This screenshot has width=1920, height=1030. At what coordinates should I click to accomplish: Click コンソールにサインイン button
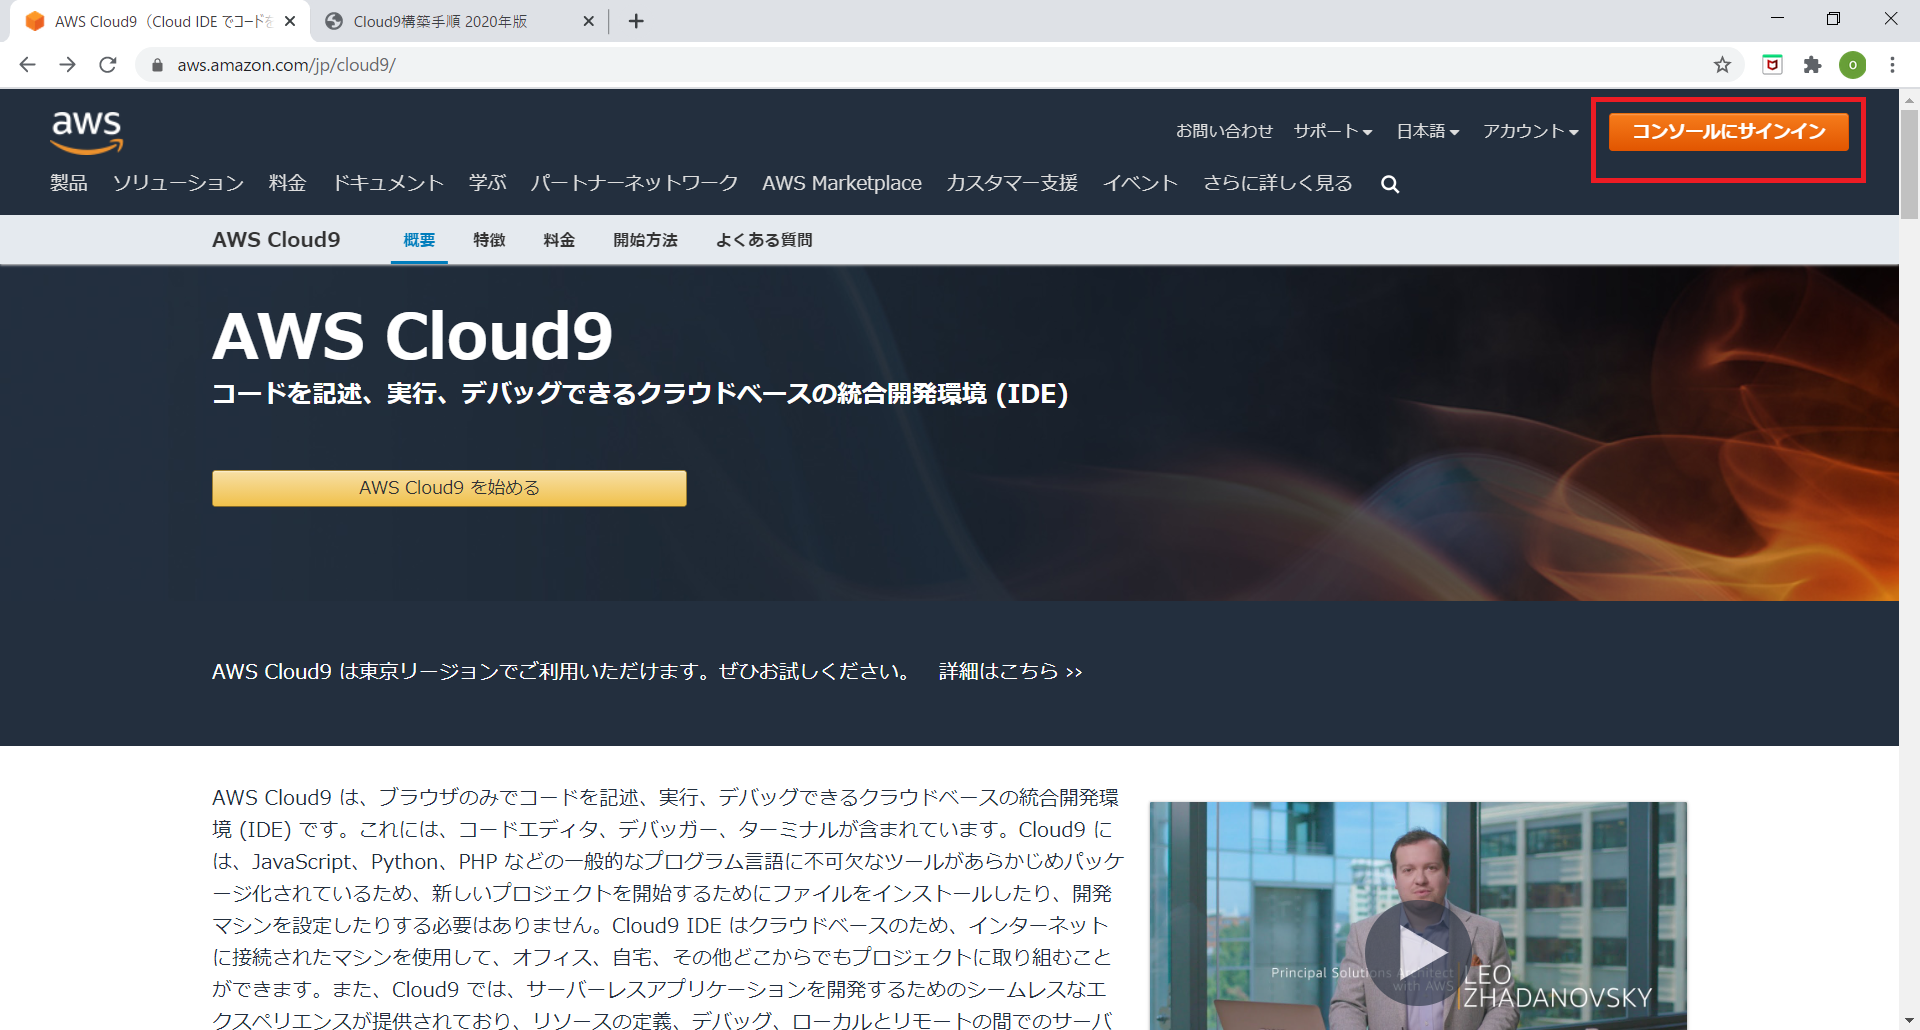coord(1728,131)
